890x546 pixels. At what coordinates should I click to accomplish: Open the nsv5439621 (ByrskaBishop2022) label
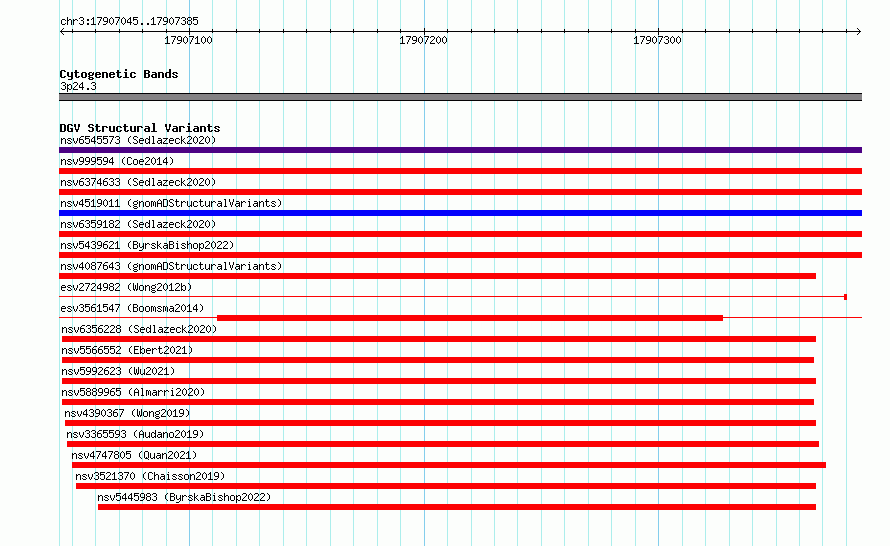(x=147, y=245)
